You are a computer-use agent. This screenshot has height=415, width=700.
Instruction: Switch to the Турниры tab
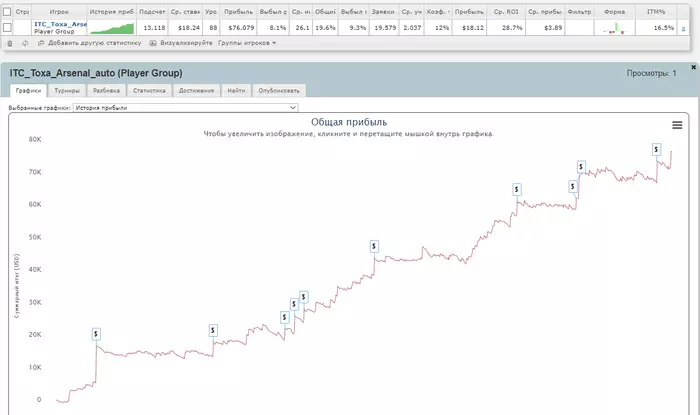(x=67, y=91)
